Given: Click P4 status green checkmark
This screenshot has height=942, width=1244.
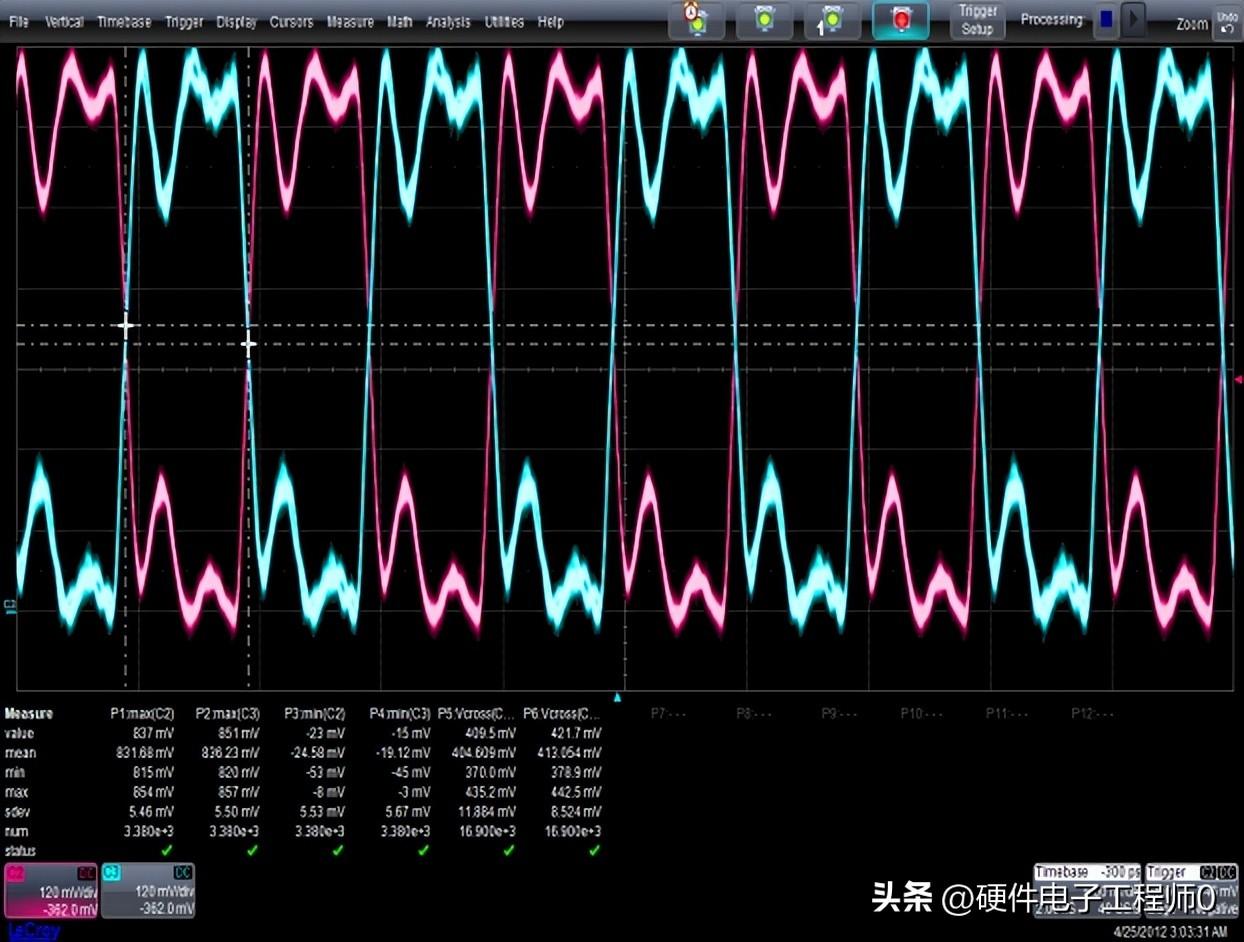Looking at the screenshot, I should 423,850.
